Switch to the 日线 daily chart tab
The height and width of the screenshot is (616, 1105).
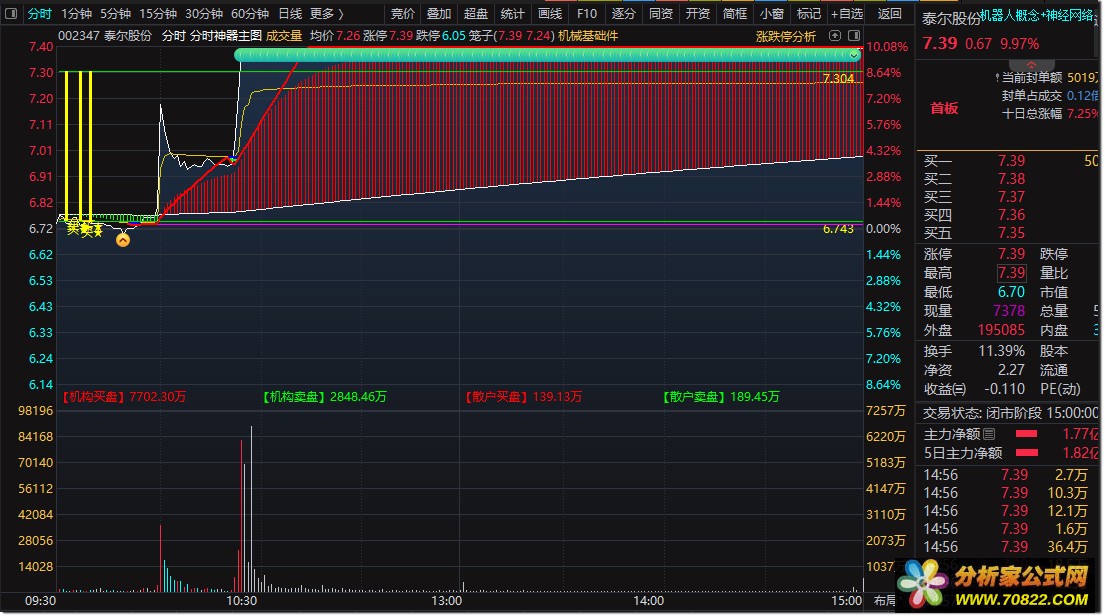[290, 13]
